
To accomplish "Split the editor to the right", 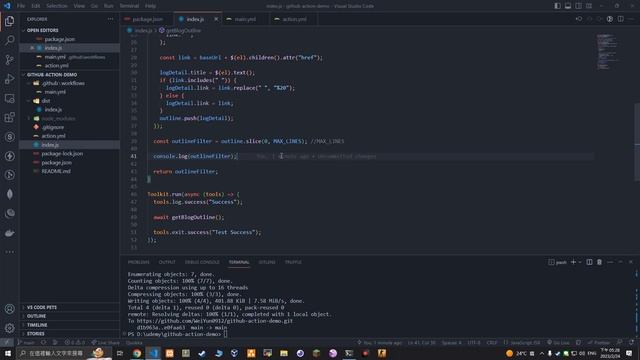I will (620, 19).
